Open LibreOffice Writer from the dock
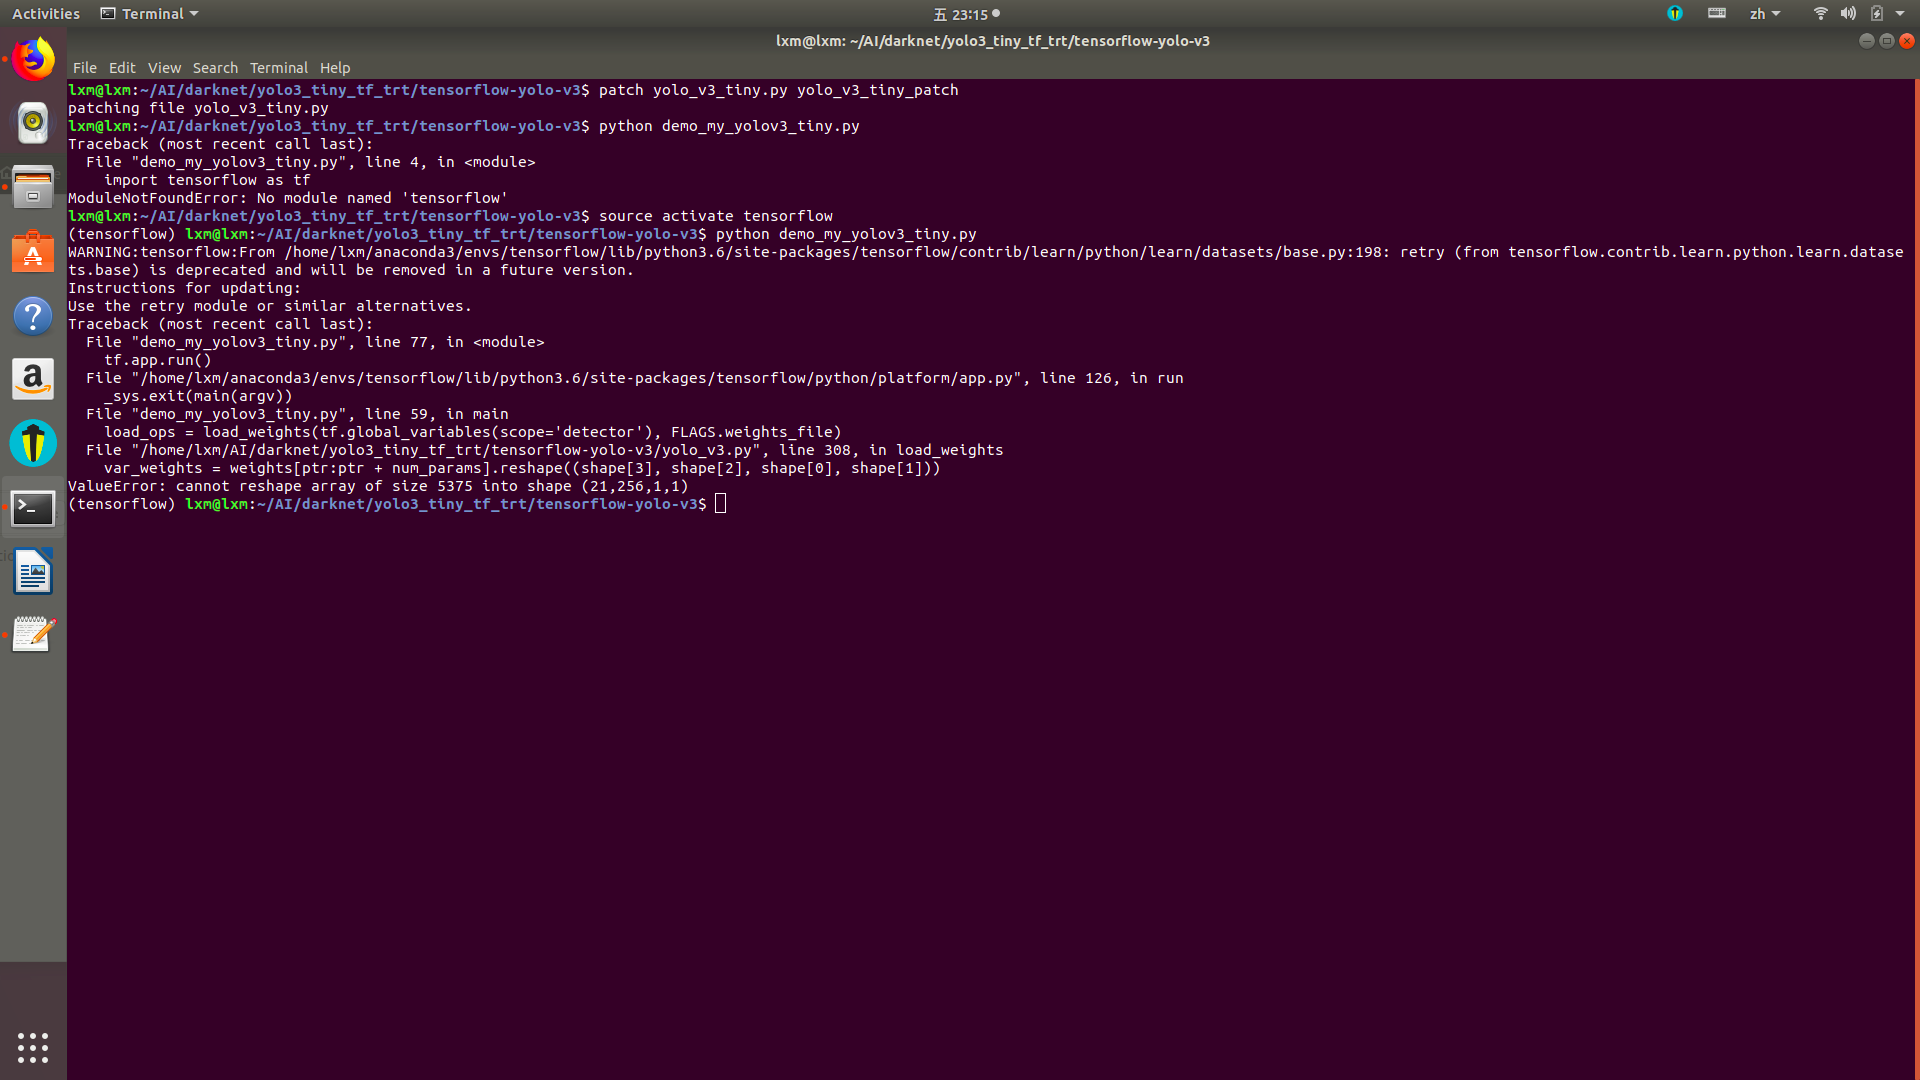 coord(33,572)
